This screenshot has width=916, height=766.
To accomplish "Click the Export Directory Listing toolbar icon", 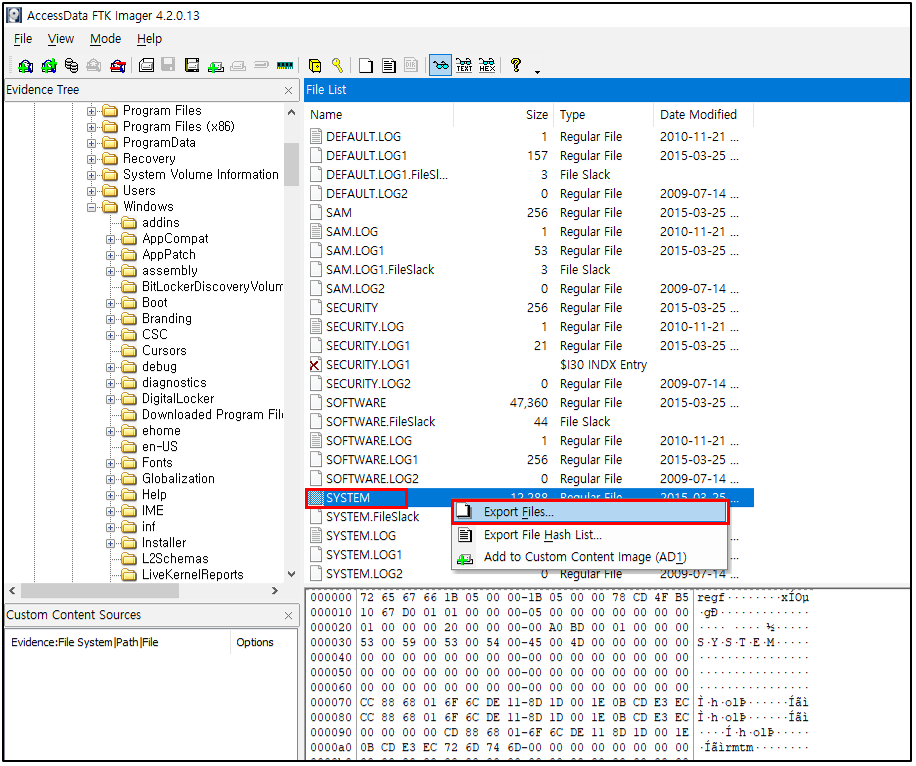I will click(x=411, y=65).
